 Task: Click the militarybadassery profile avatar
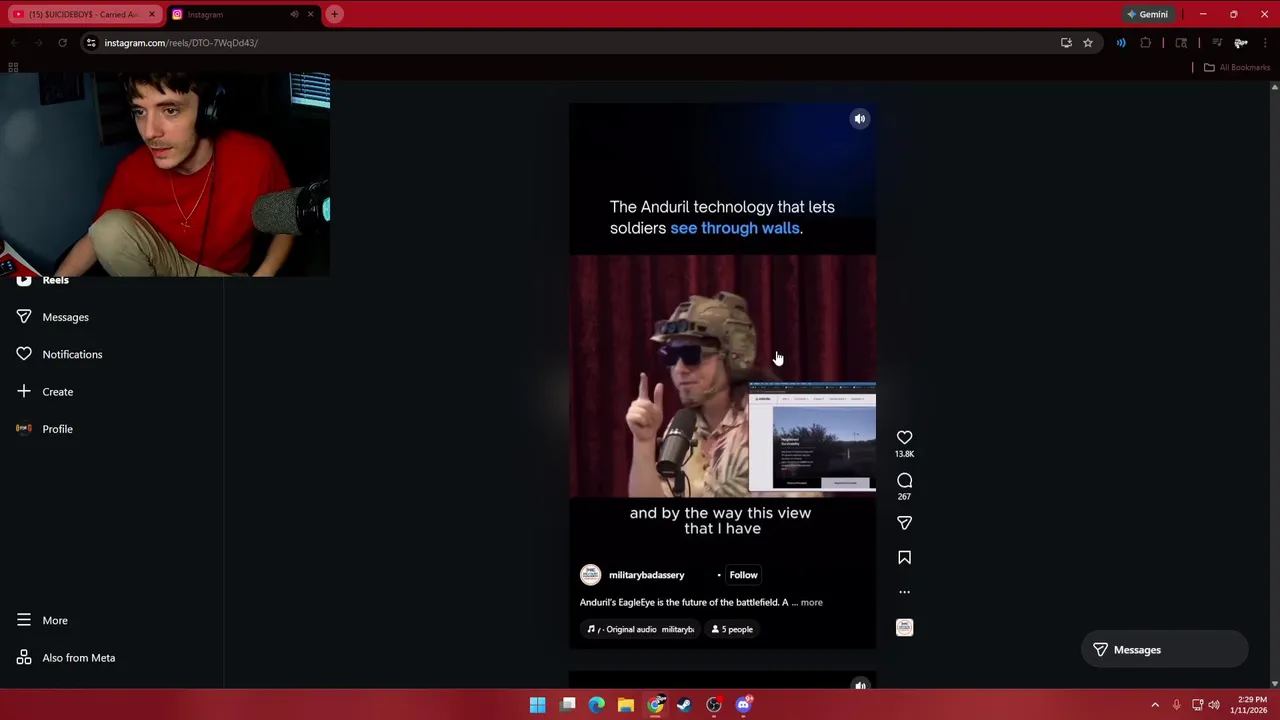(590, 575)
